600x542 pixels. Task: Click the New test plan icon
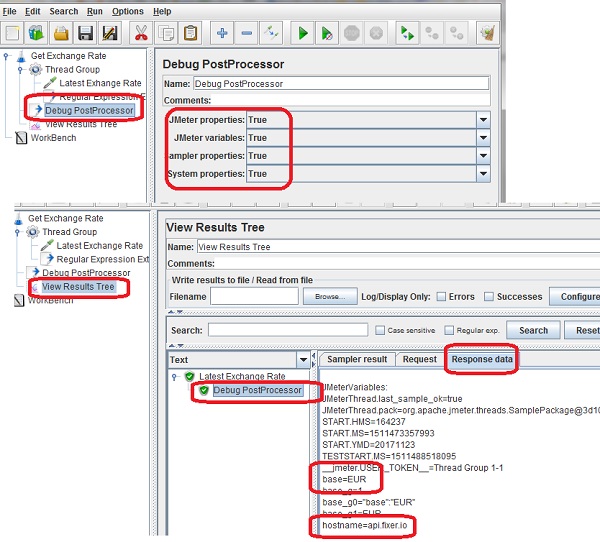[12, 33]
